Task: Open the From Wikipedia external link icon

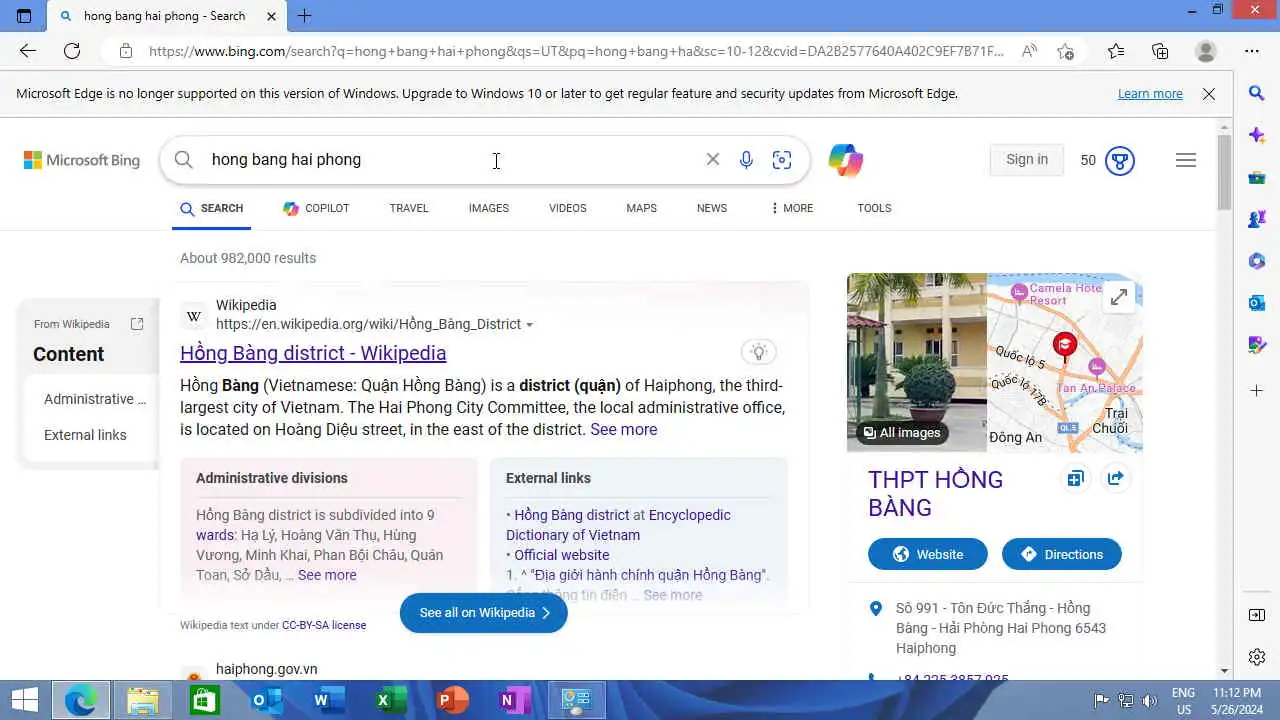Action: pos(137,324)
